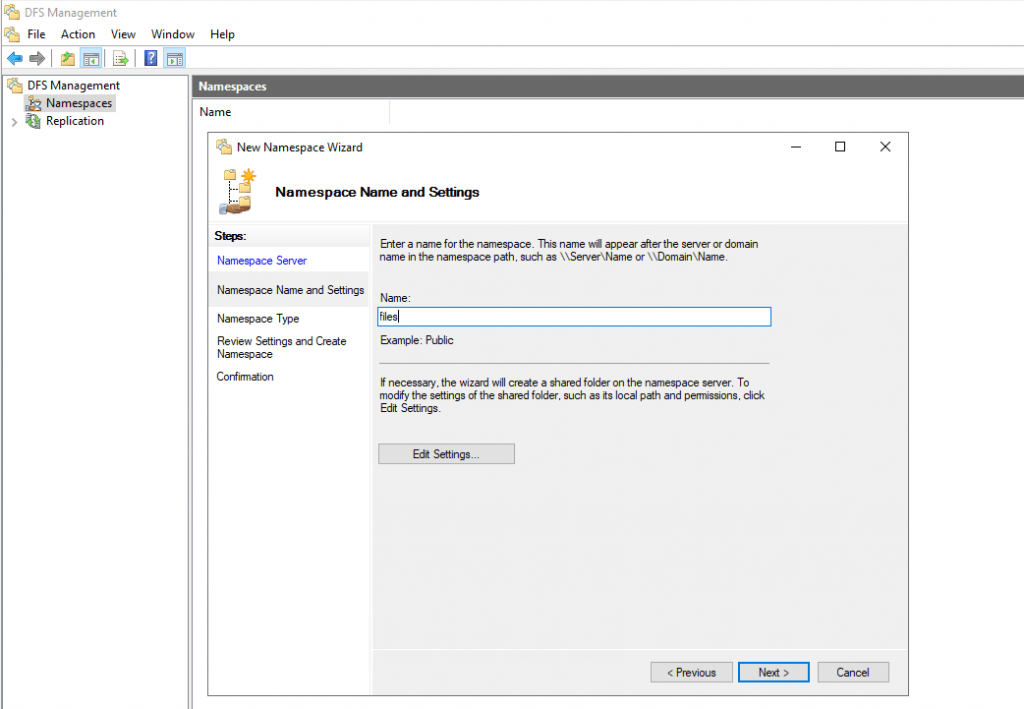Click the MMC icon beside the File menu
The width and height of the screenshot is (1024, 709).
[x=12, y=34]
